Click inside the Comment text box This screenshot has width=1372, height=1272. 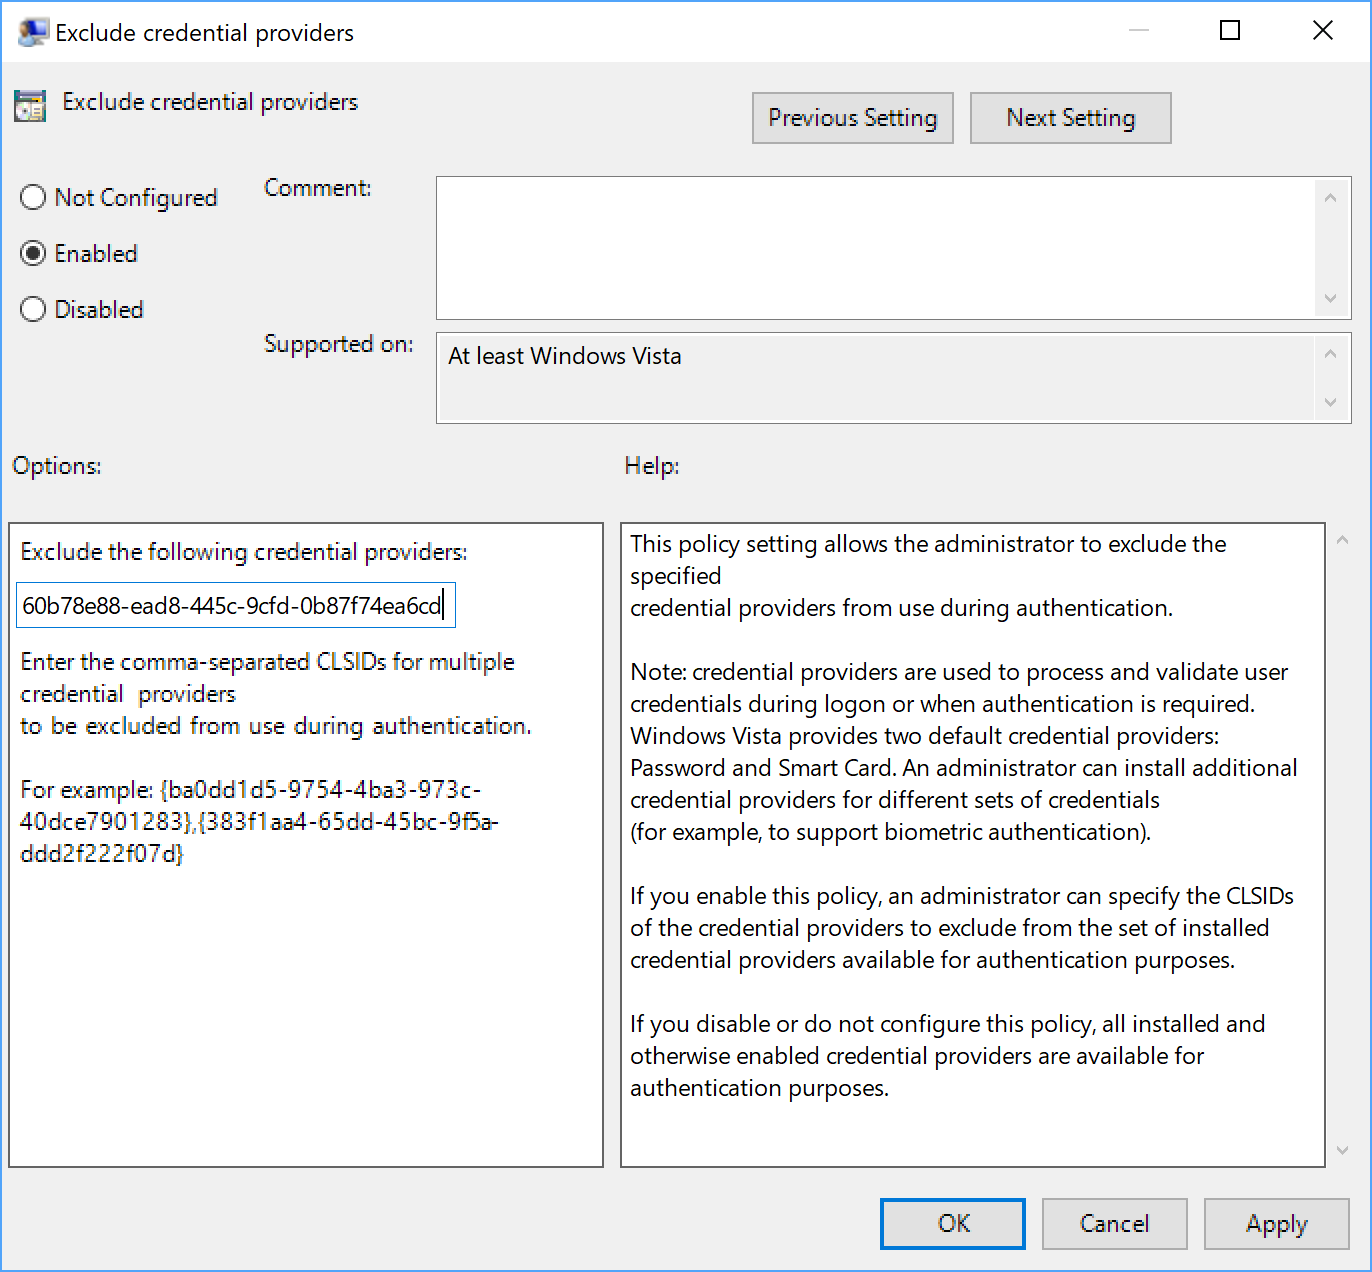876,248
